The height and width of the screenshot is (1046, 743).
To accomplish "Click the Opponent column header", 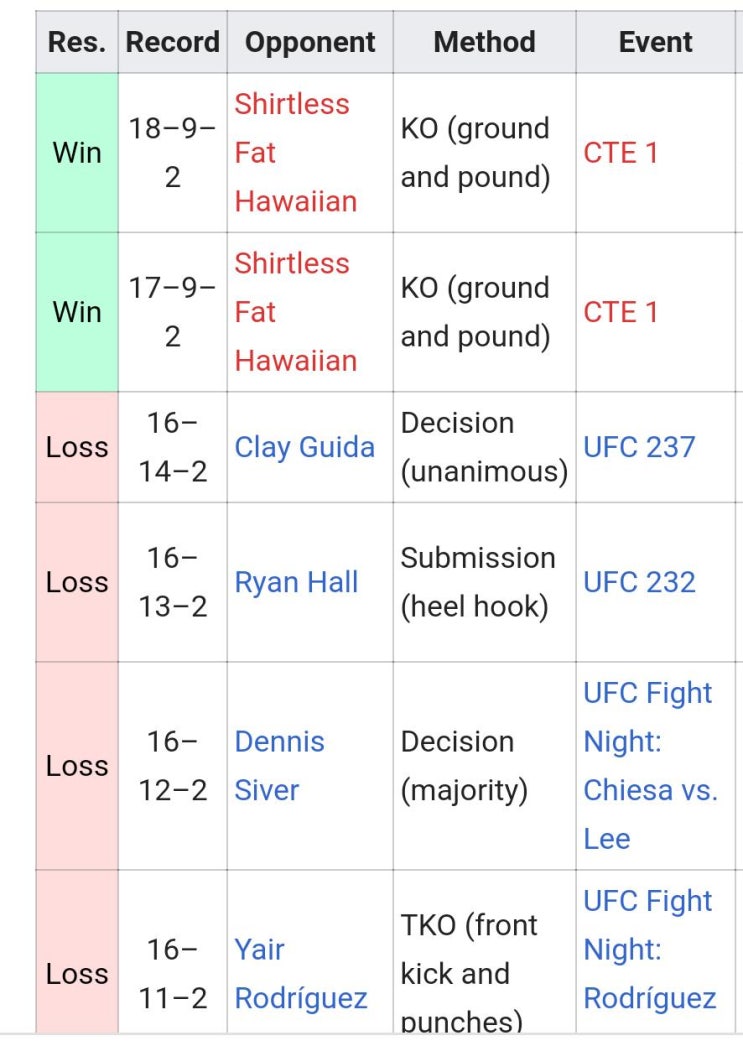I will (x=310, y=42).
